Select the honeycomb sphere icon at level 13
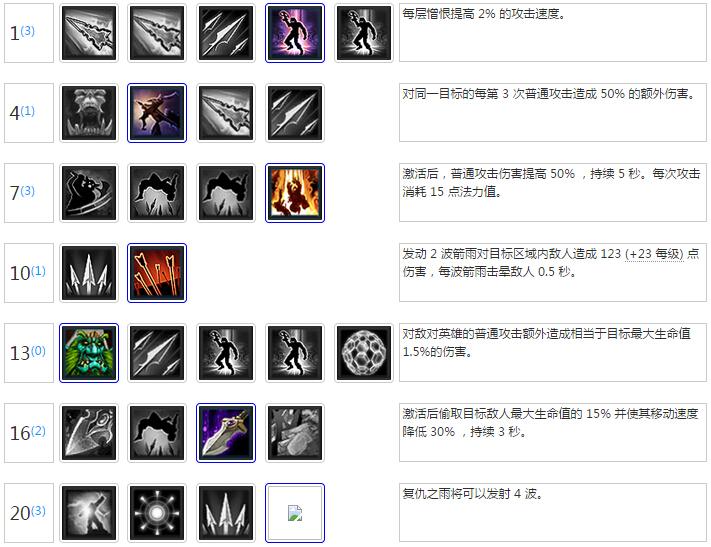 click(364, 353)
